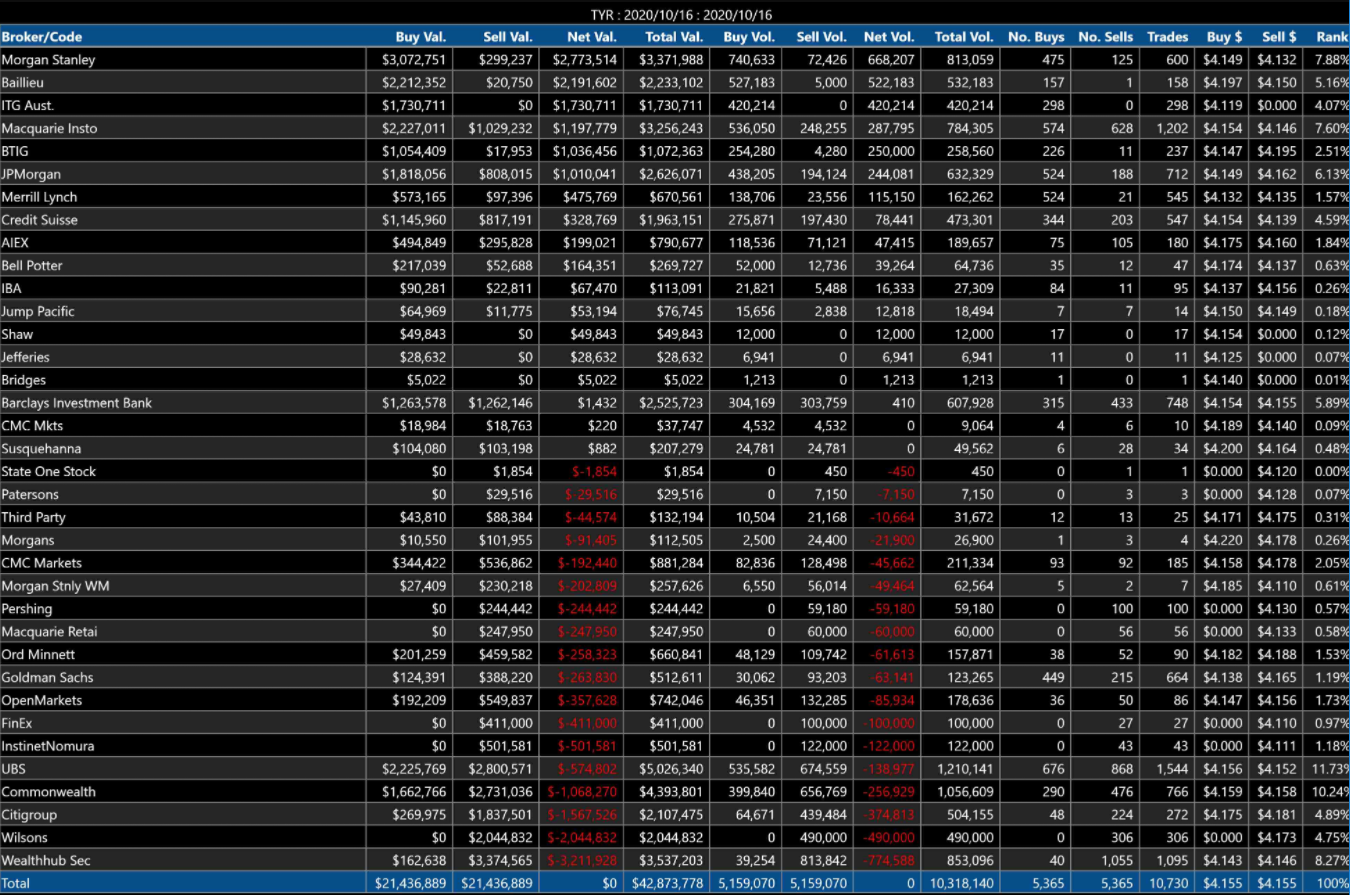Image resolution: width=1350 pixels, height=895 pixels.
Task: Select the CMC Markets broker name
Action: click(x=41, y=563)
